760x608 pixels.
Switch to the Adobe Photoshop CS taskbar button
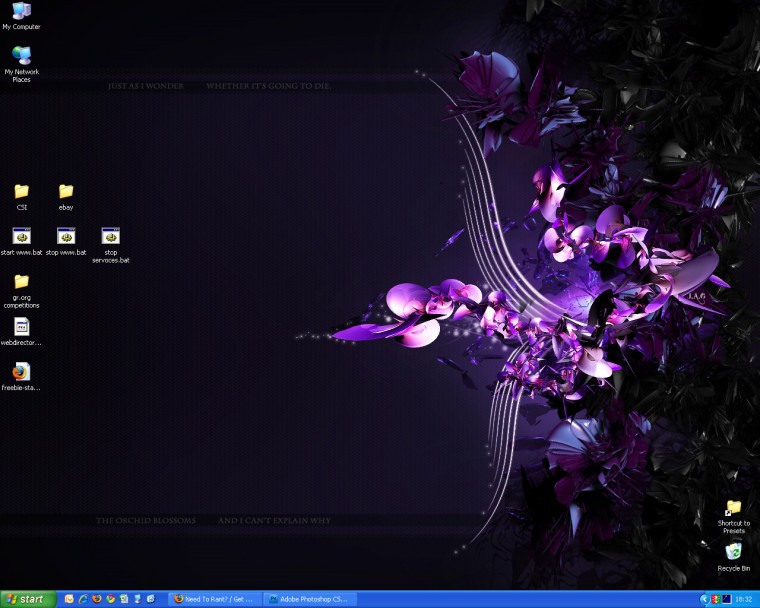coord(310,599)
